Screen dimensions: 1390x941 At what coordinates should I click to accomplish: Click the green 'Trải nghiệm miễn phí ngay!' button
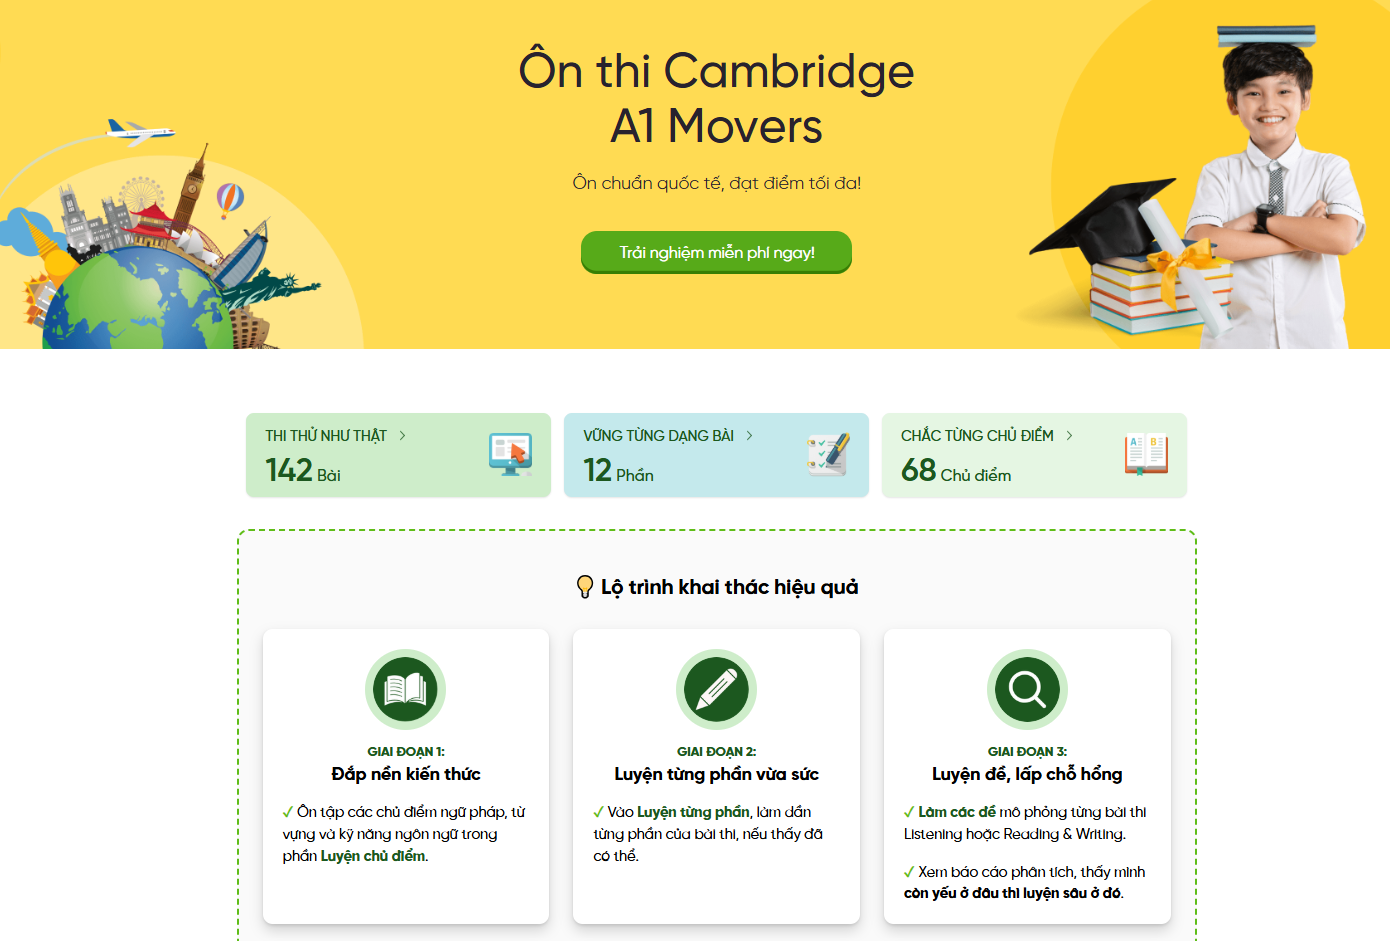click(716, 252)
